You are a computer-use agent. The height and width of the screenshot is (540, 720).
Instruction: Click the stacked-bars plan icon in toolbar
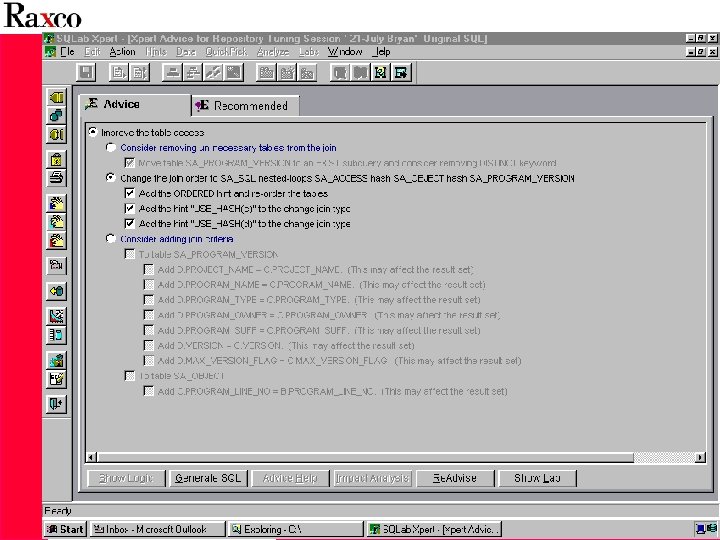[x=172, y=73]
